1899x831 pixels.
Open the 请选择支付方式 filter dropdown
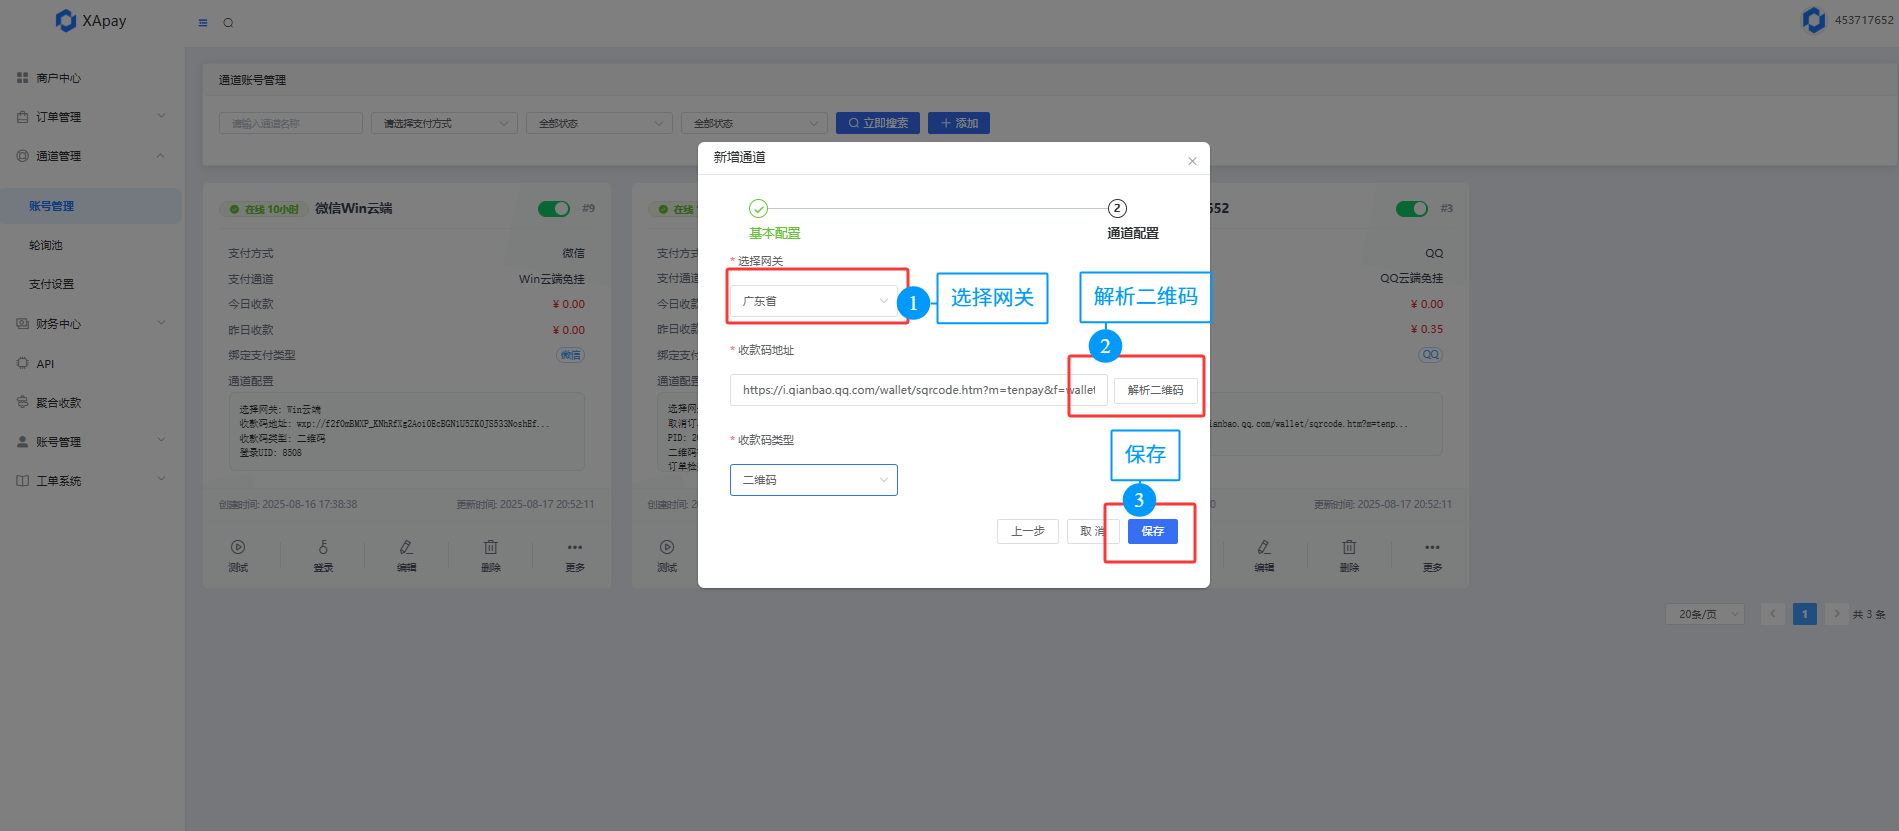click(x=444, y=123)
